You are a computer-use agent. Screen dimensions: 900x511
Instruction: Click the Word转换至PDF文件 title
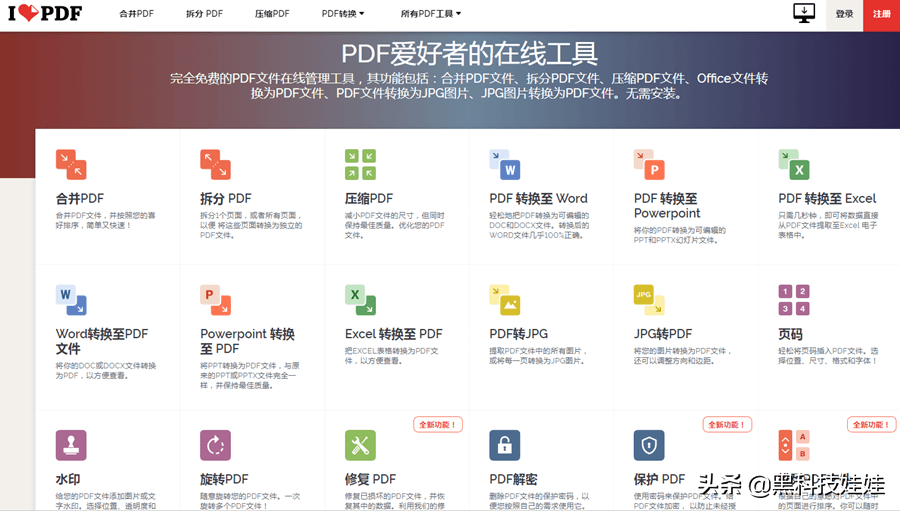(x=102, y=341)
